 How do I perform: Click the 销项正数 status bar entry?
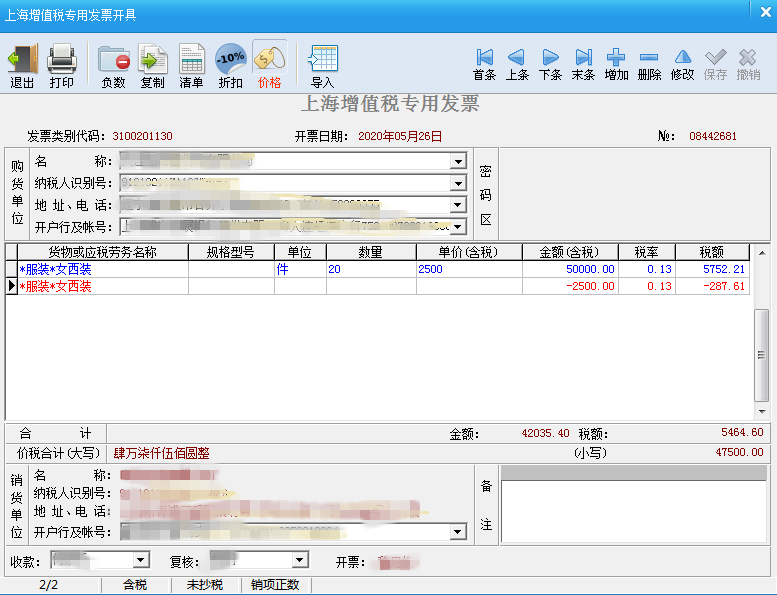coord(276,585)
